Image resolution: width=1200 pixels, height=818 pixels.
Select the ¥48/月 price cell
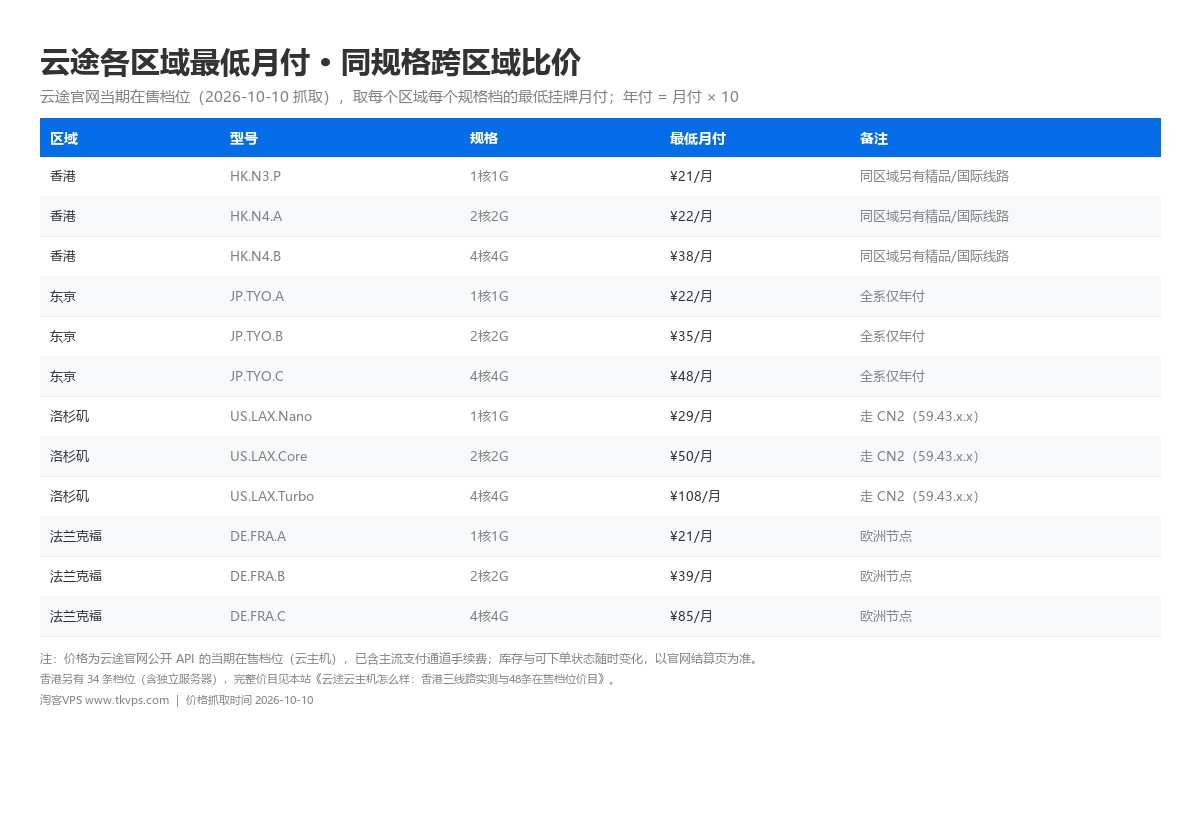(692, 376)
